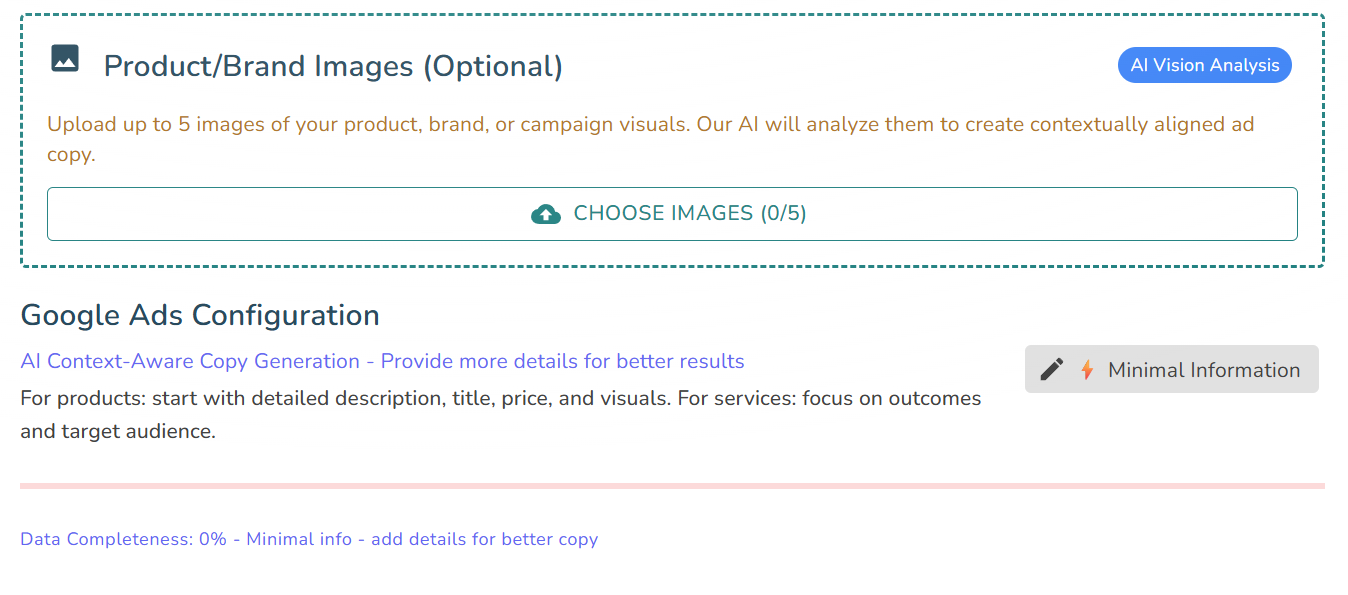
Task: Click the Data Completeness 0% status text
Action: (308, 539)
